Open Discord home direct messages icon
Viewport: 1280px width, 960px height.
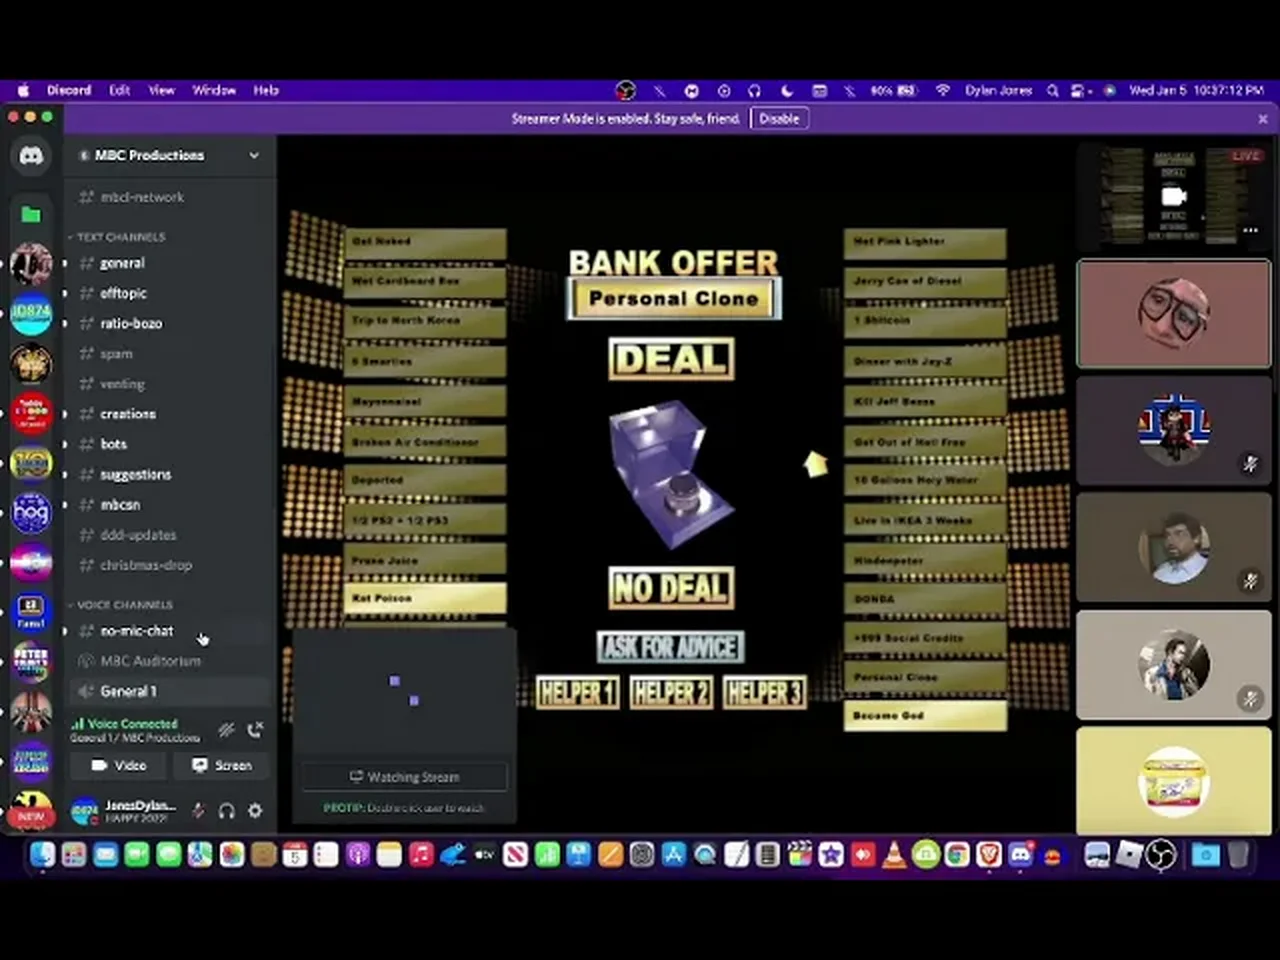click(x=31, y=157)
